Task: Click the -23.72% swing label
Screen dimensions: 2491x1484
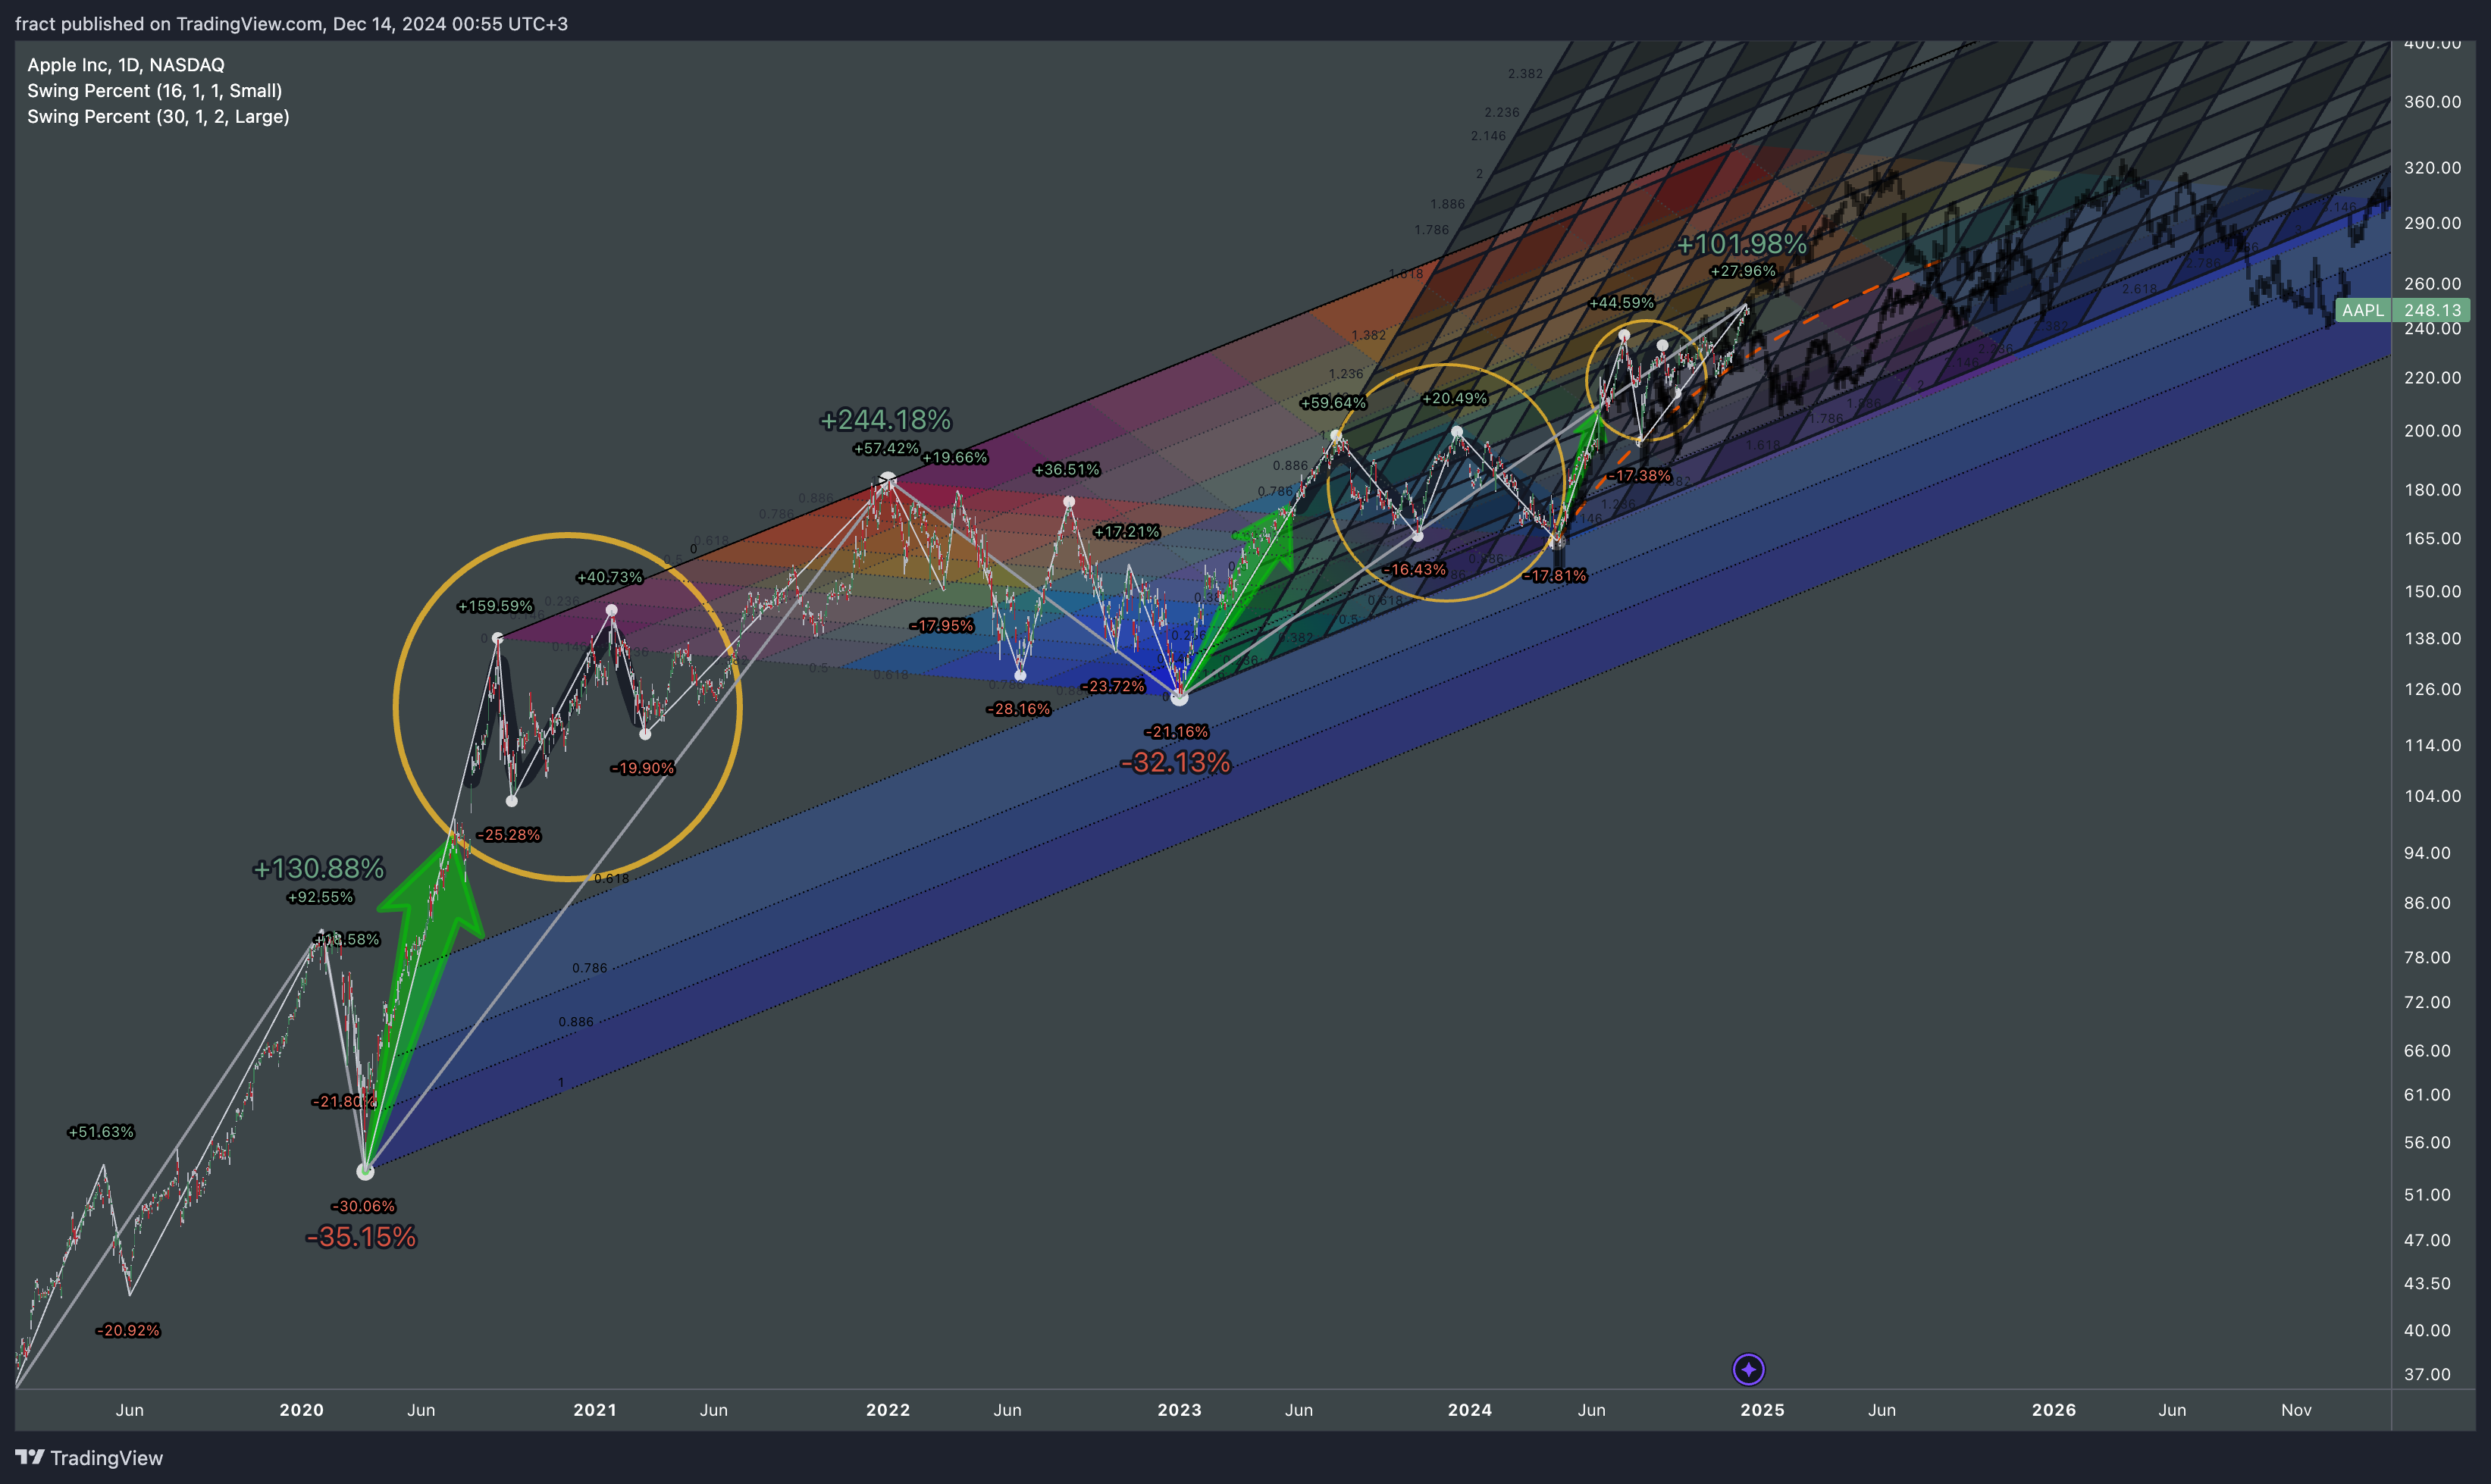Action: pos(1113,686)
